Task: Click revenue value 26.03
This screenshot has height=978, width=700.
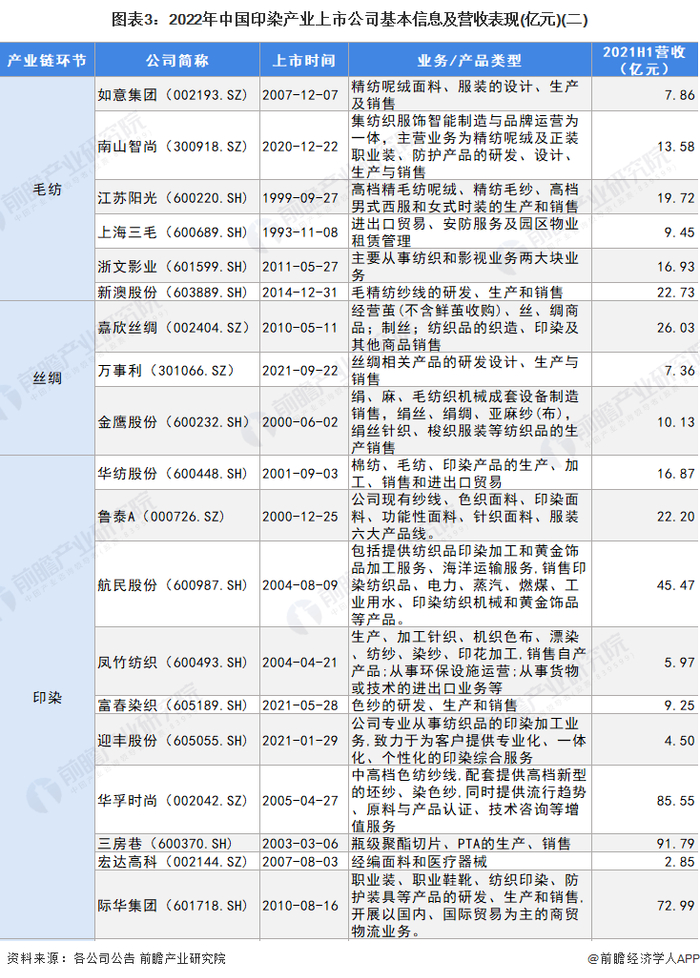Action: 676,327
